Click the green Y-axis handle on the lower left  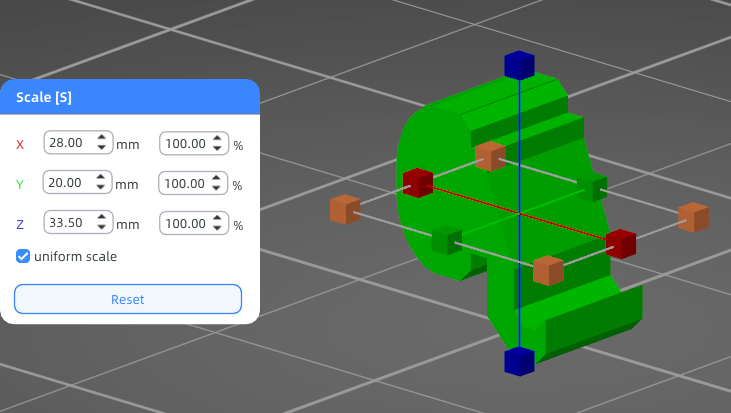click(x=447, y=240)
